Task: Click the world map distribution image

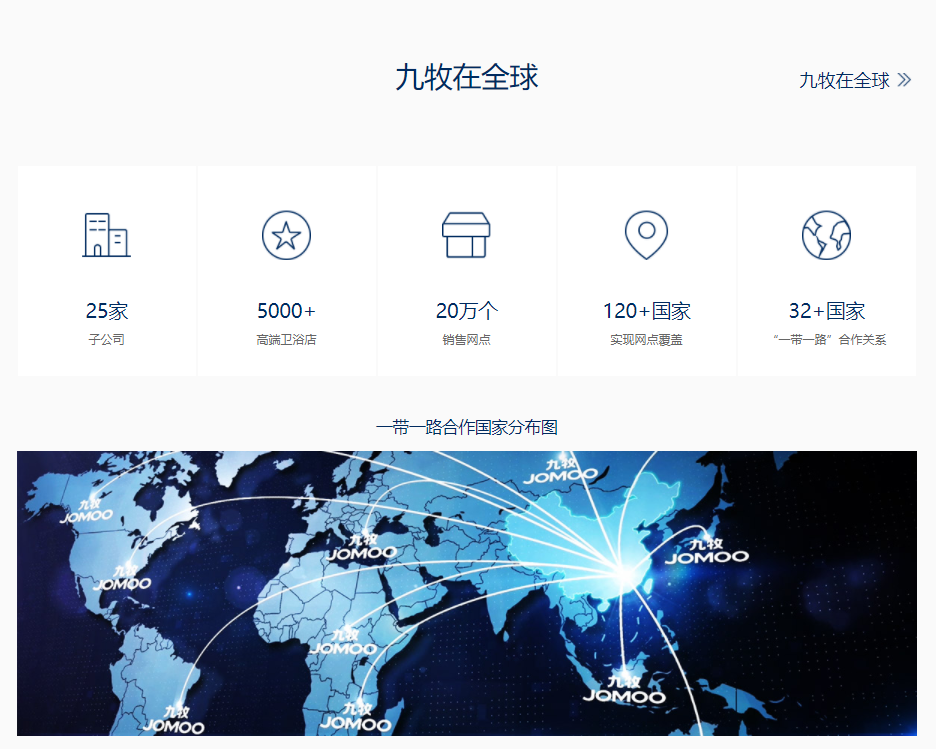Action: [468, 595]
